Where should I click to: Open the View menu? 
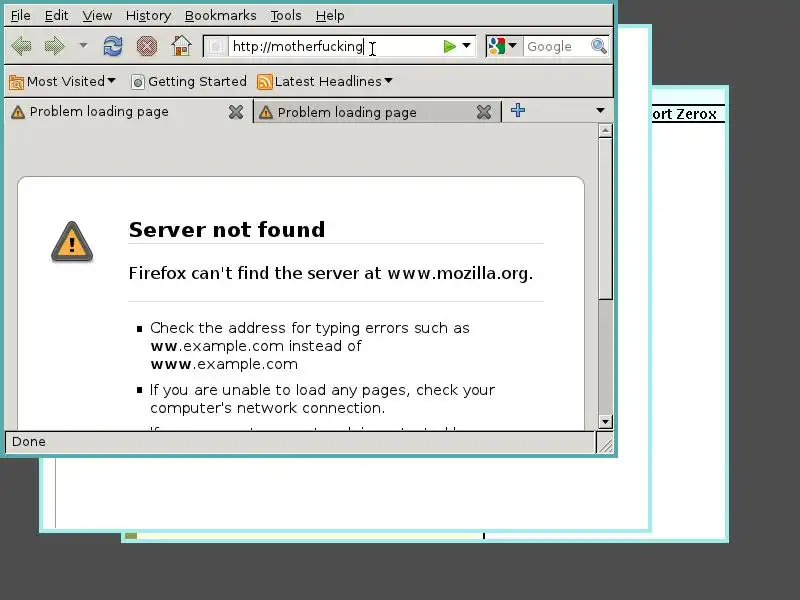coord(97,16)
